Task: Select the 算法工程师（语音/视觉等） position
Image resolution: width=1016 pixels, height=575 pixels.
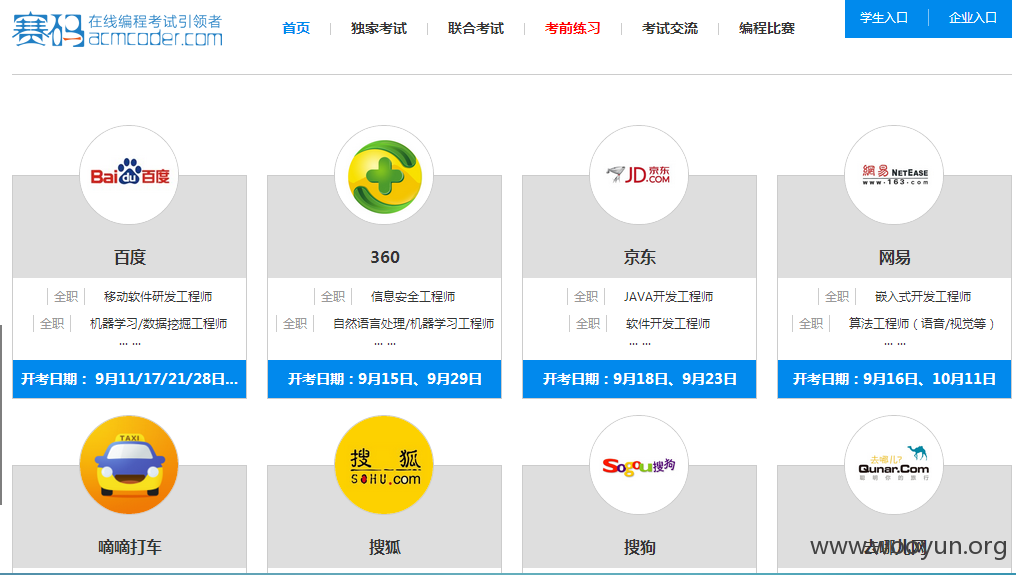Action: (x=921, y=323)
